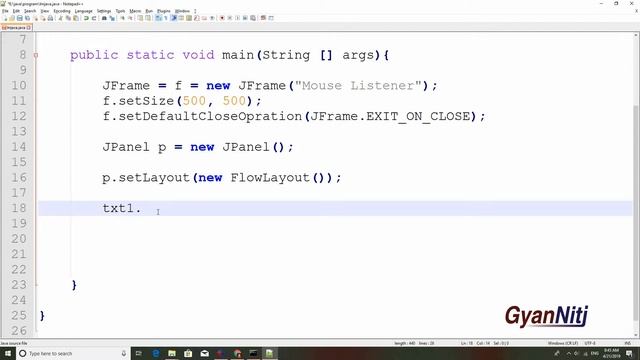Open the View menu

pos(45,11)
